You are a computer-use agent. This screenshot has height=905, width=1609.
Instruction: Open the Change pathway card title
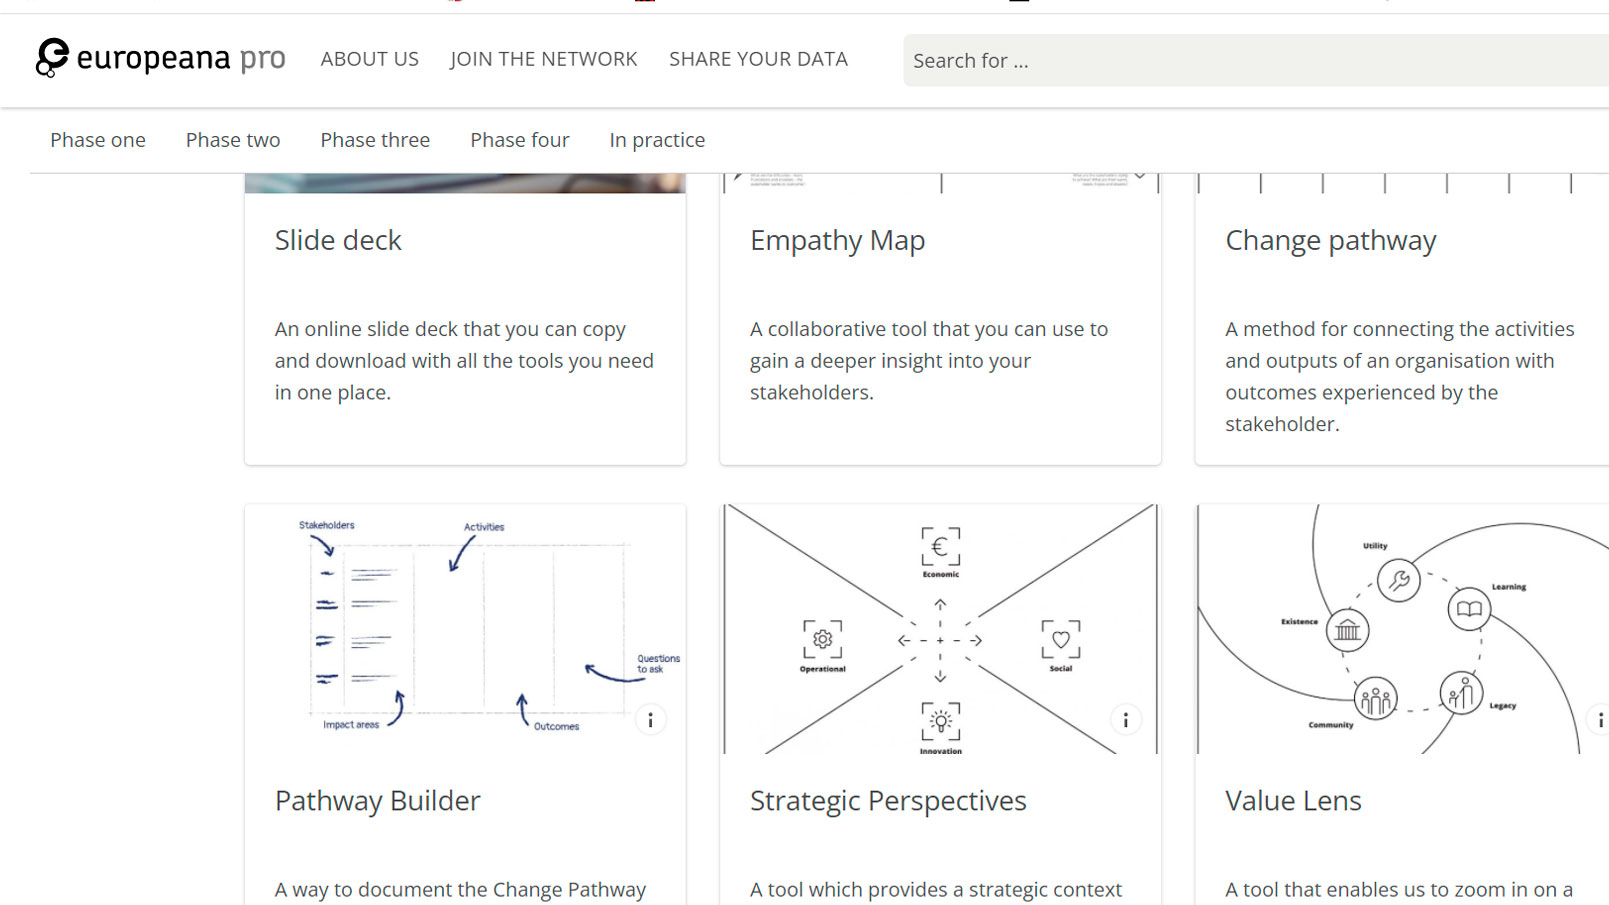[x=1330, y=241]
